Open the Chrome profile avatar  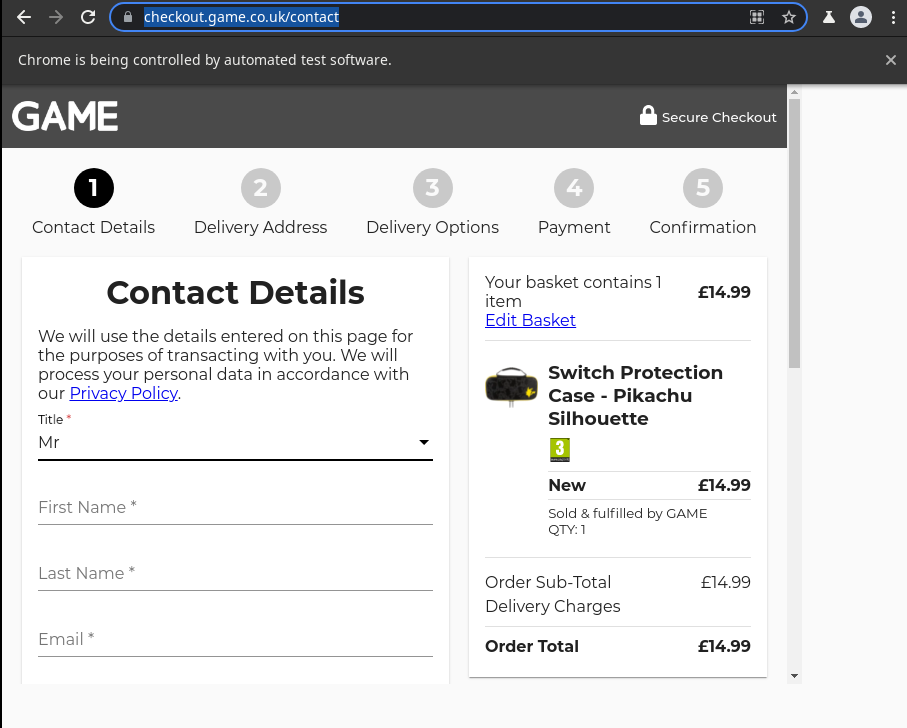tap(861, 17)
